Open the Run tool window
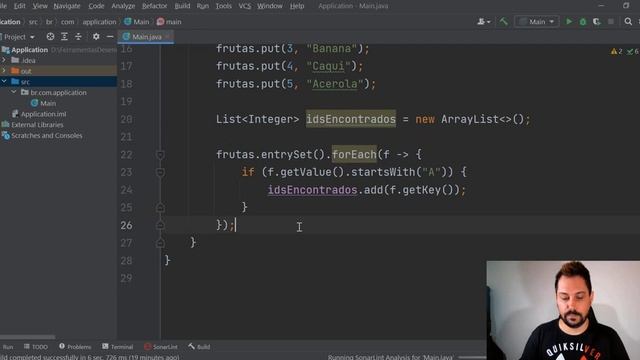640x360 pixels. (x=7, y=347)
